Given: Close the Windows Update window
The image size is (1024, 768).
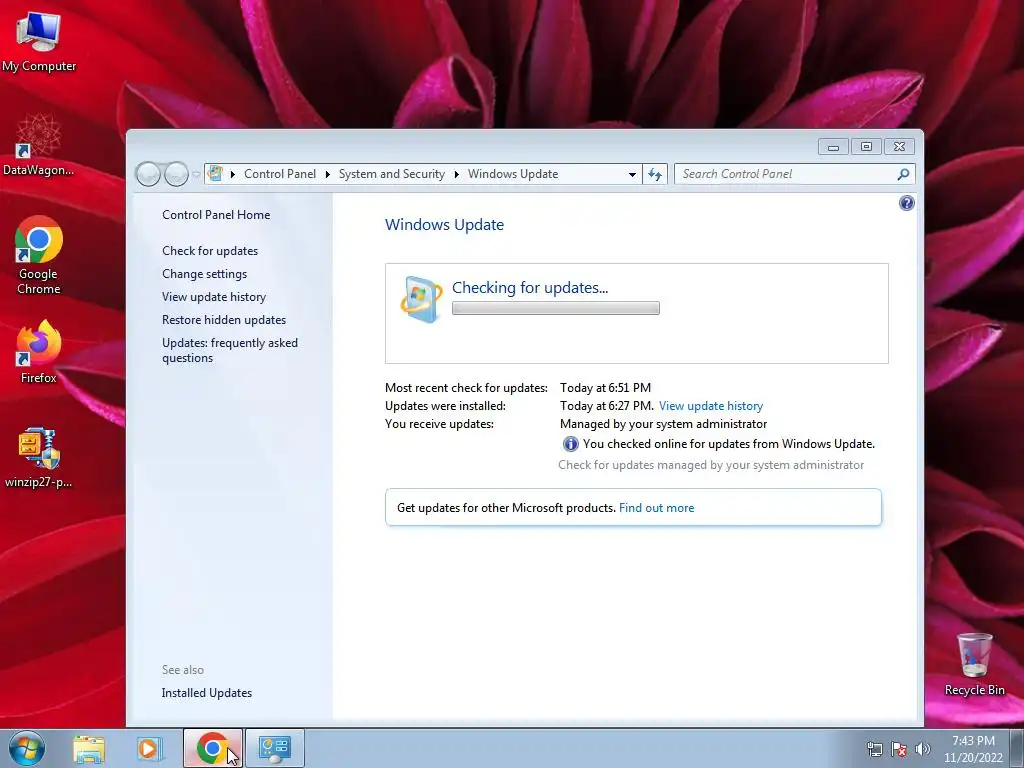Looking at the screenshot, I should click(899, 147).
